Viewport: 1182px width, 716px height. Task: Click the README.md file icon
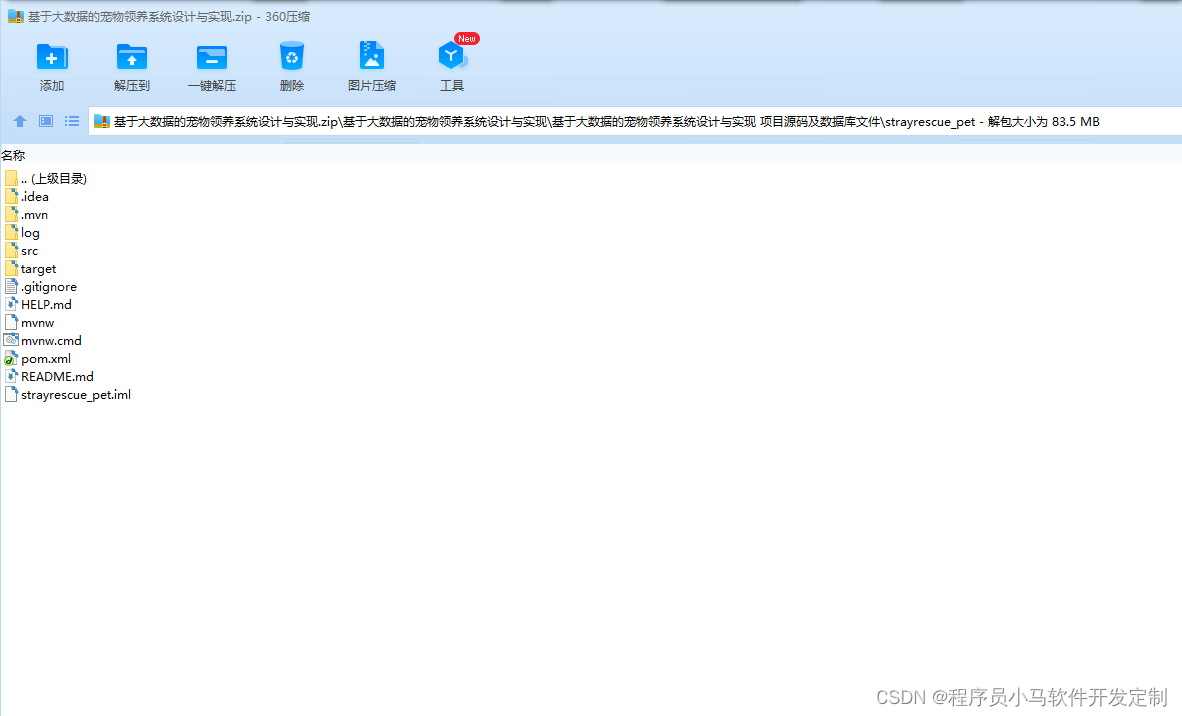click(x=11, y=376)
